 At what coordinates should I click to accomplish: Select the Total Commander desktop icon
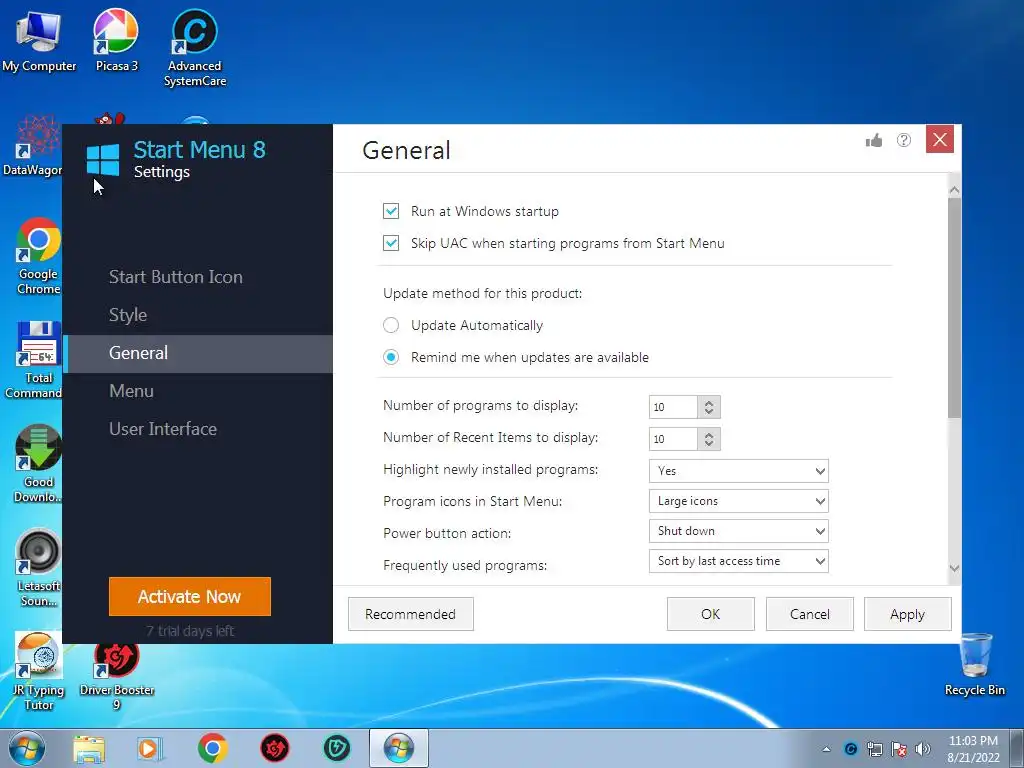[x=33, y=360]
